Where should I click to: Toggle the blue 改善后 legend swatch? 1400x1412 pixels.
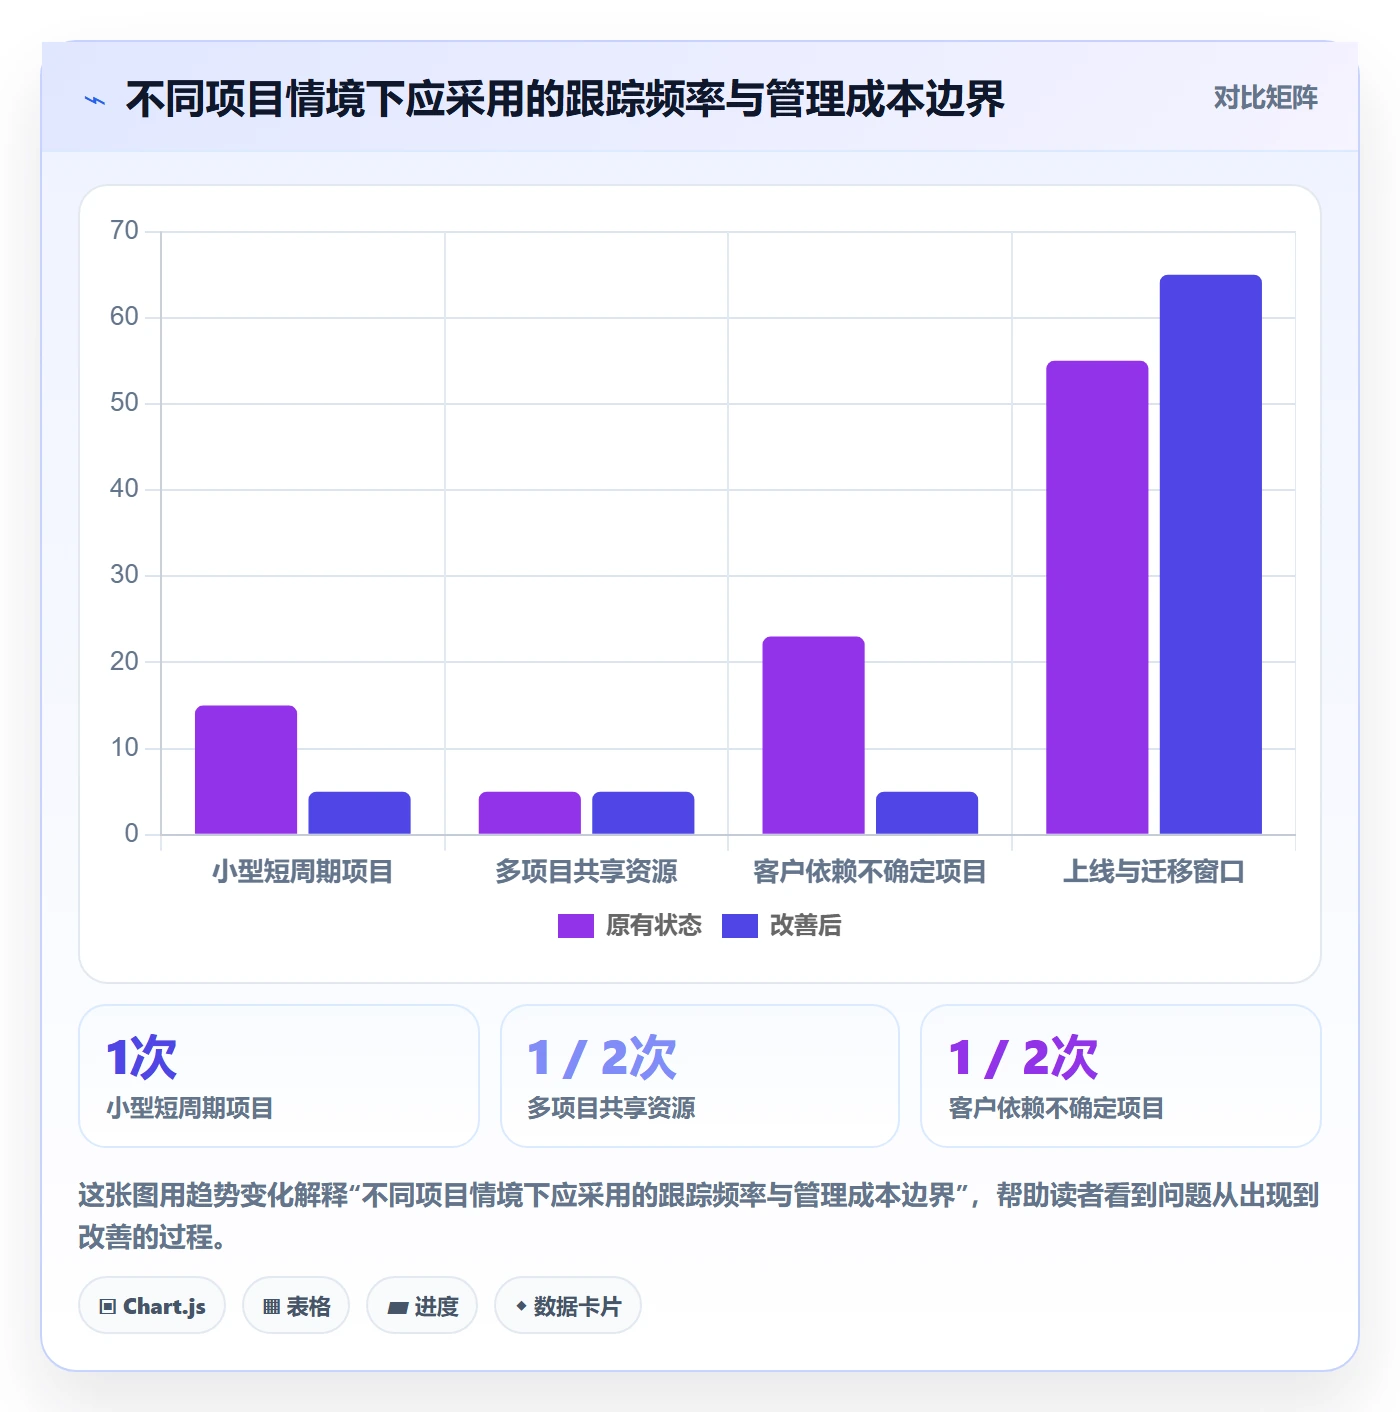click(740, 926)
